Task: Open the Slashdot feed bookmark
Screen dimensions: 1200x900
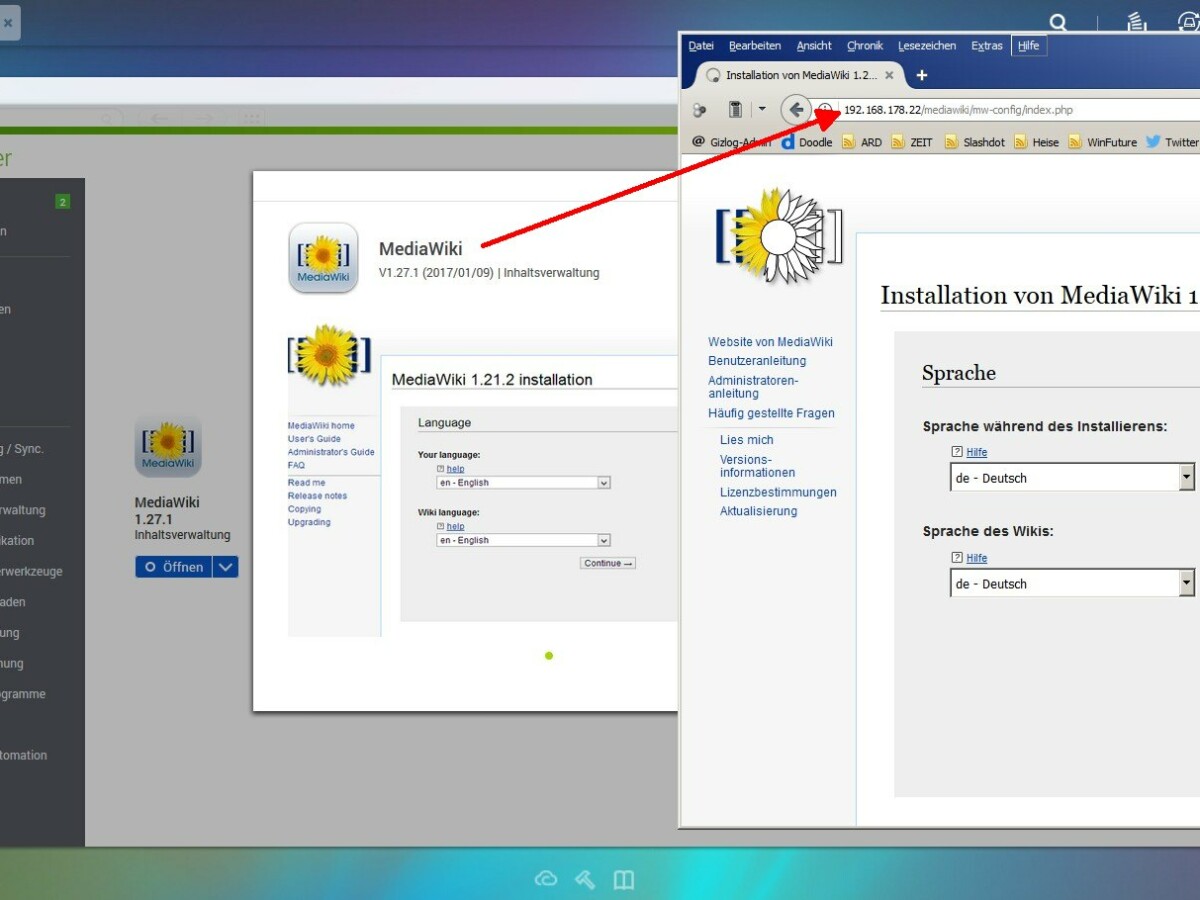Action: tap(975, 142)
